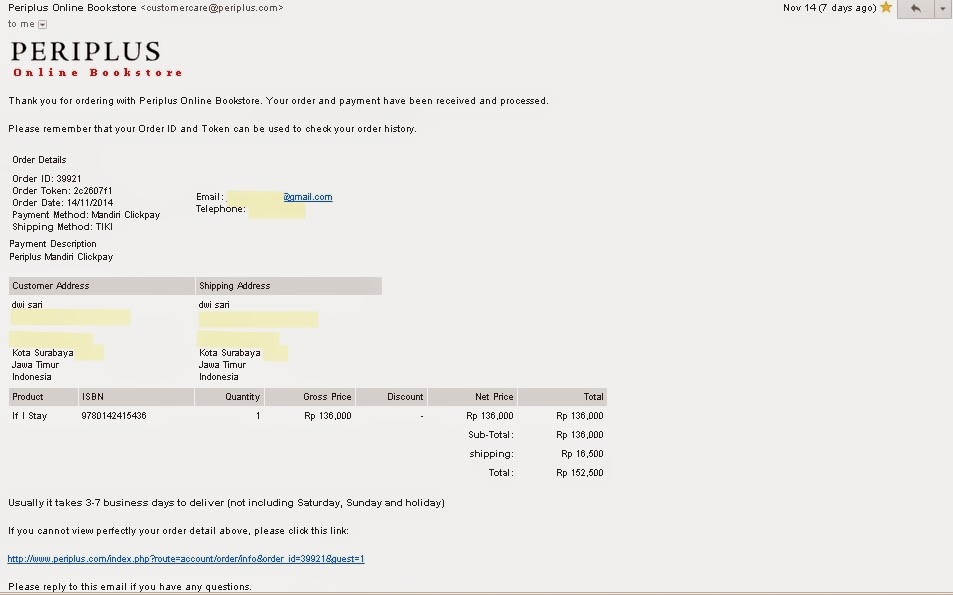Open the more options dropdown beside Reply

943,8
